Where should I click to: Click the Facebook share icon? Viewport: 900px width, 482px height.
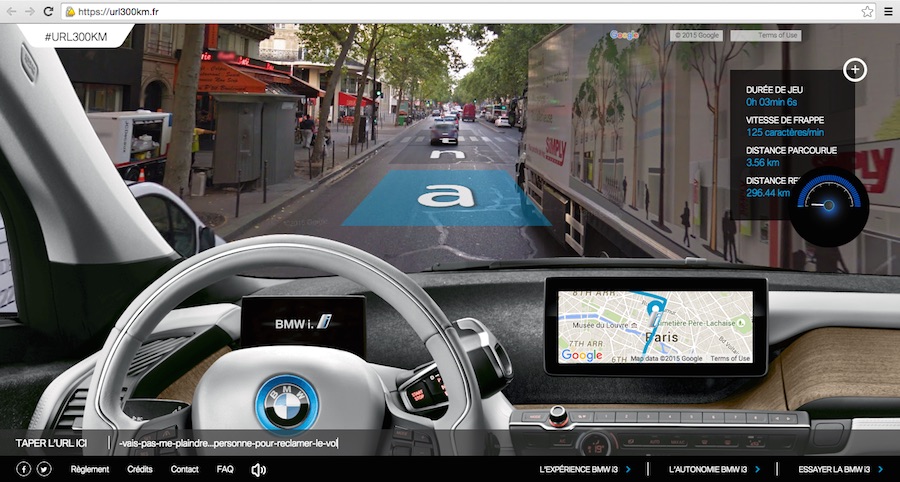pyautogui.click(x=24, y=469)
